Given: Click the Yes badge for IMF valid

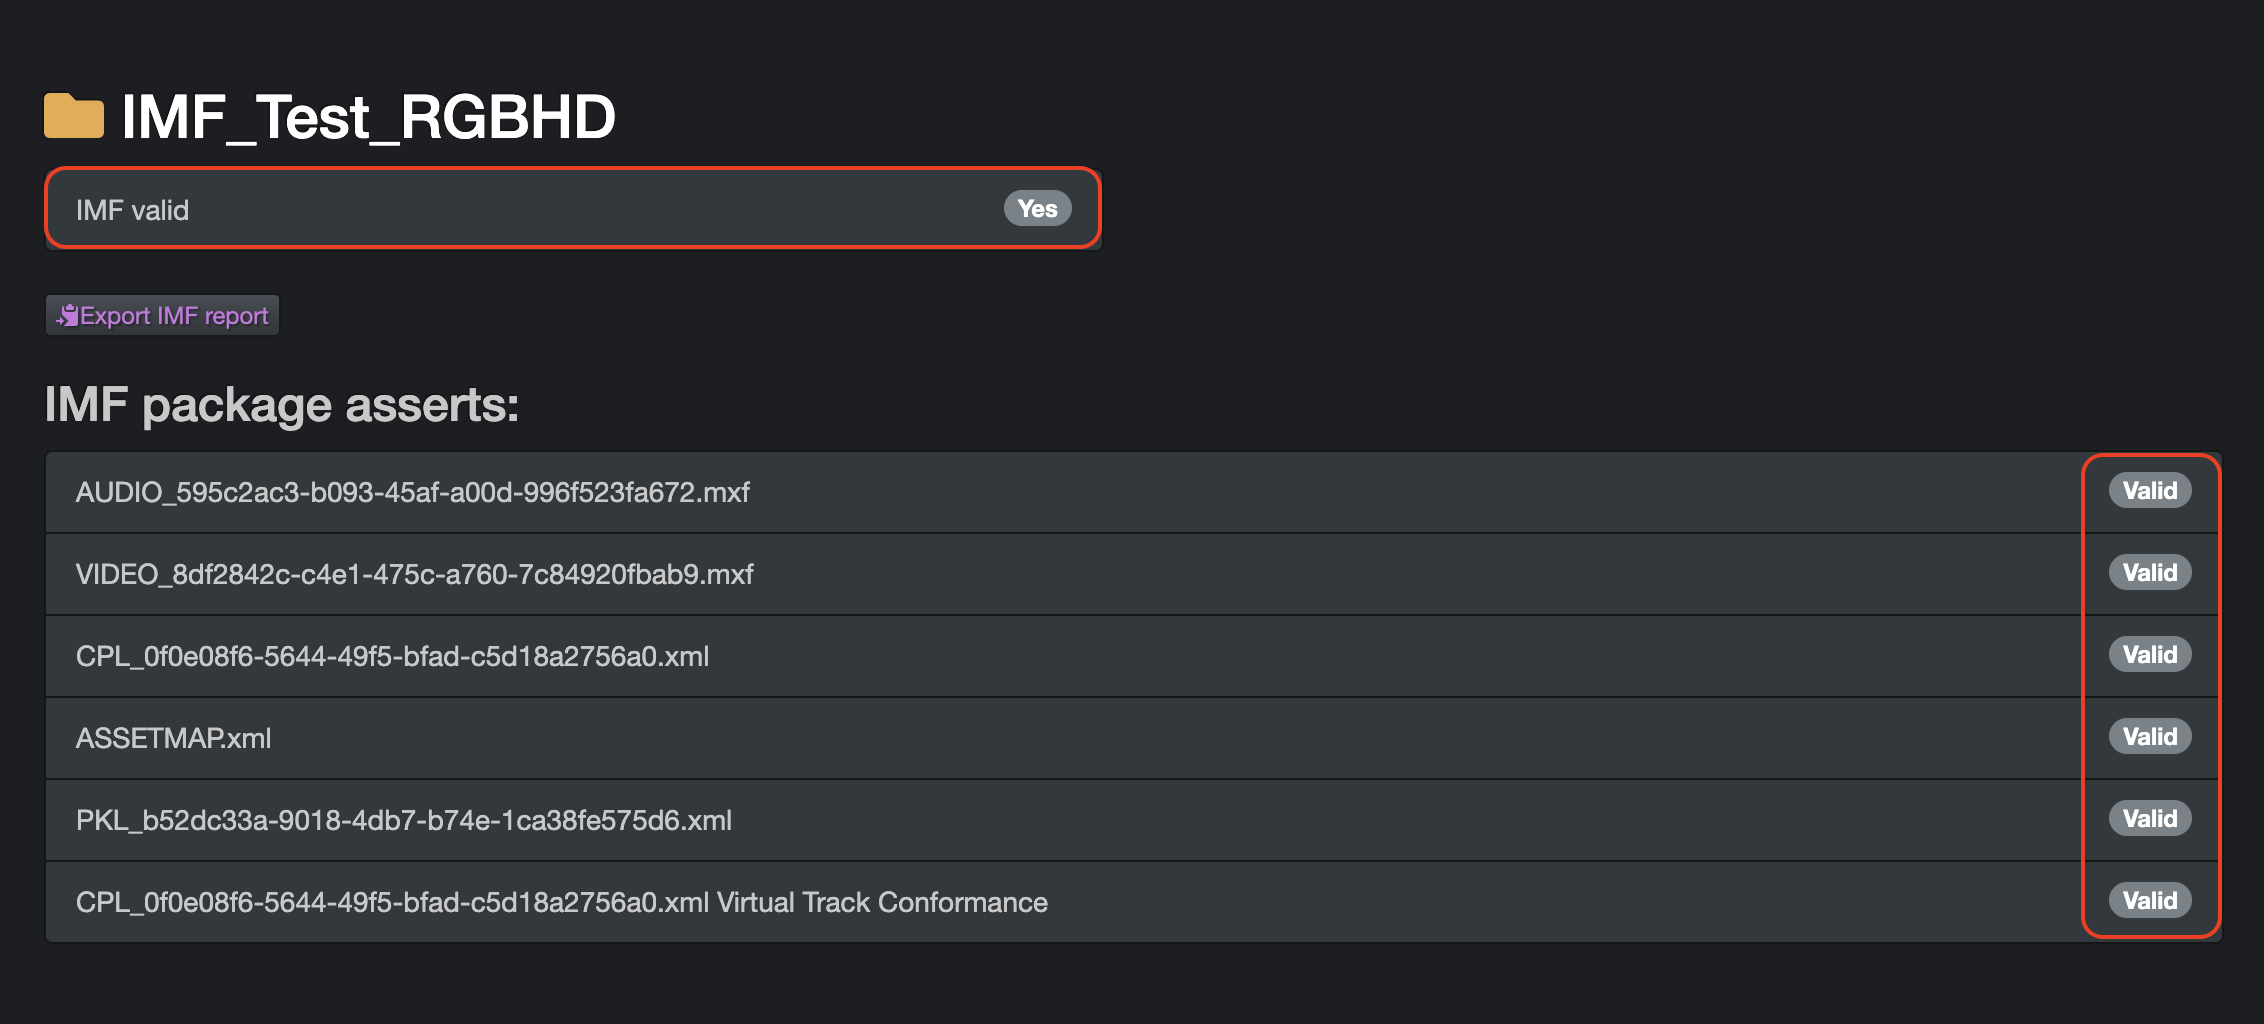Looking at the screenshot, I should (1037, 209).
